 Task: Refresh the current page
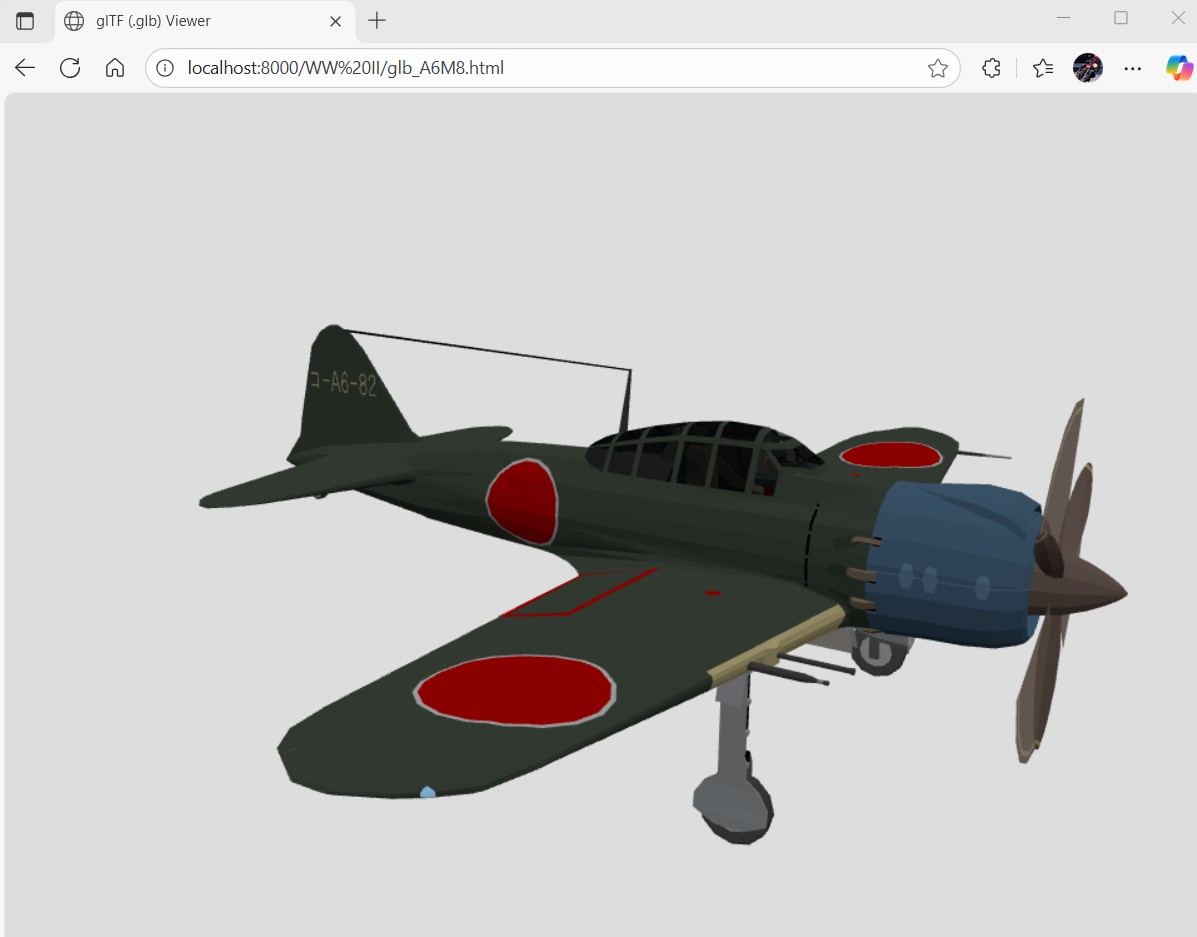tap(70, 68)
